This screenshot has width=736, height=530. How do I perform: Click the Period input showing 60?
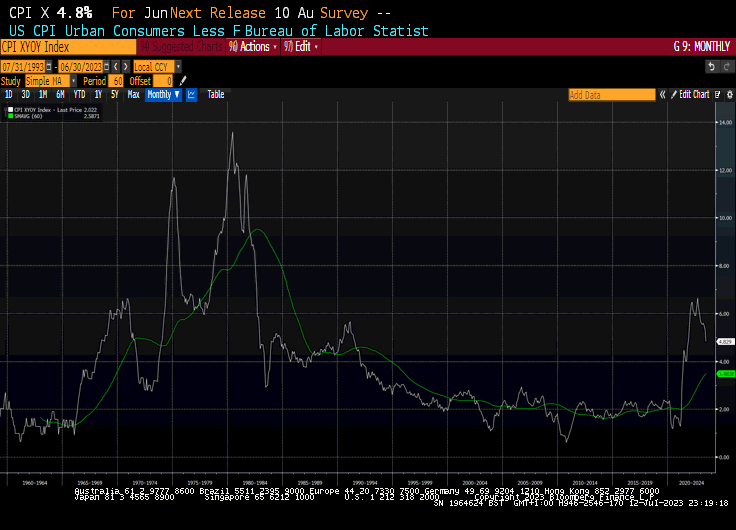(116, 81)
